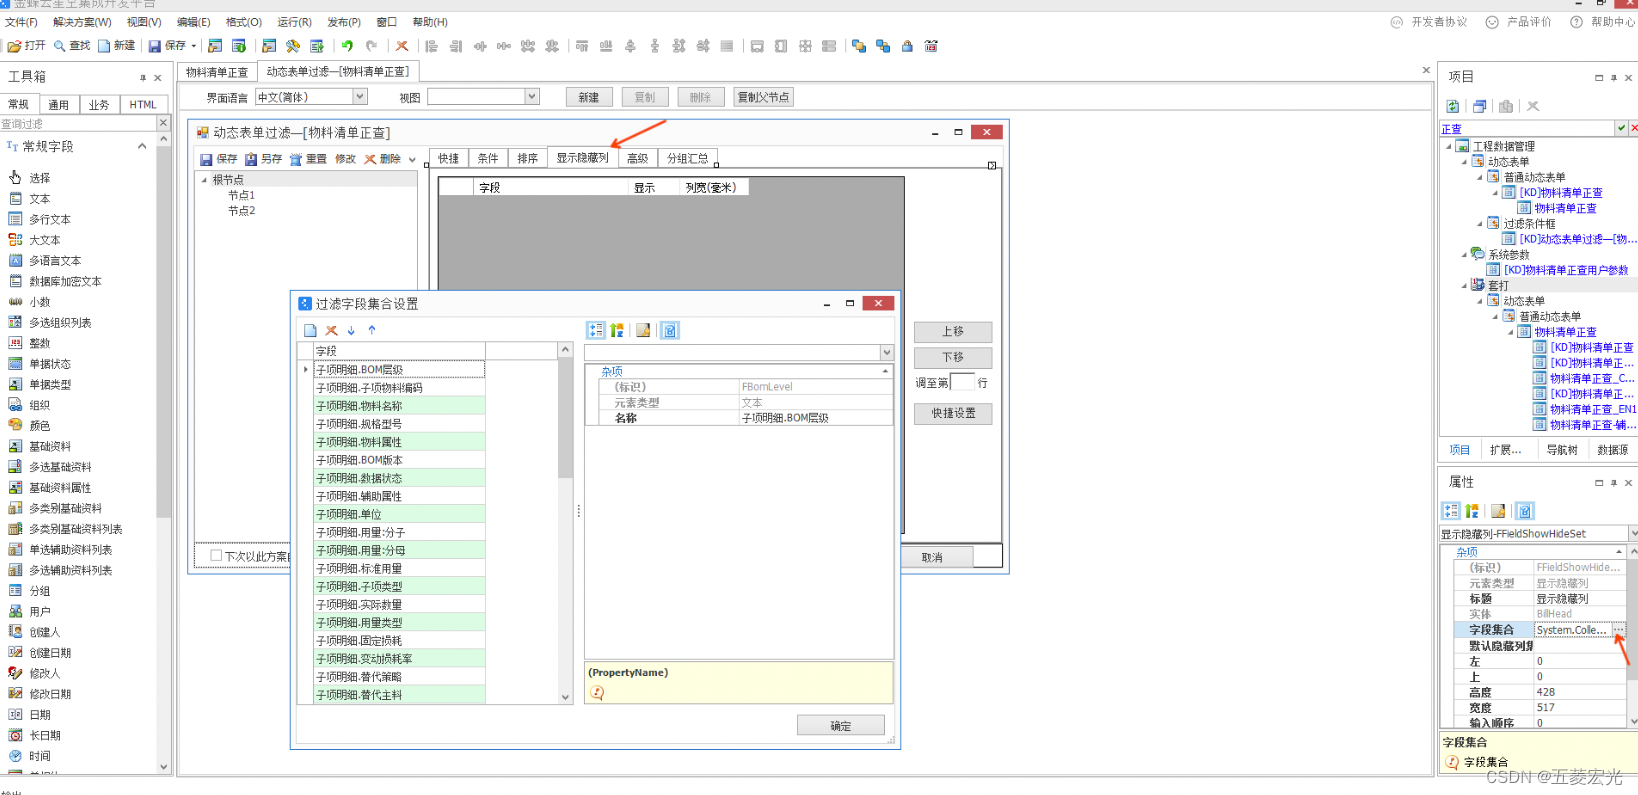Screen dimensions: 1638x795
Task: Switch to 物料清单正查 document tab
Action: point(217,72)
